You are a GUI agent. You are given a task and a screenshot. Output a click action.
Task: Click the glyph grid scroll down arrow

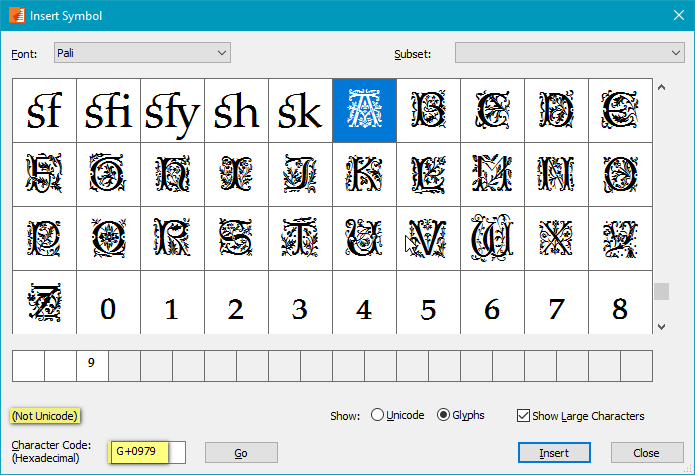click(661, 327)
